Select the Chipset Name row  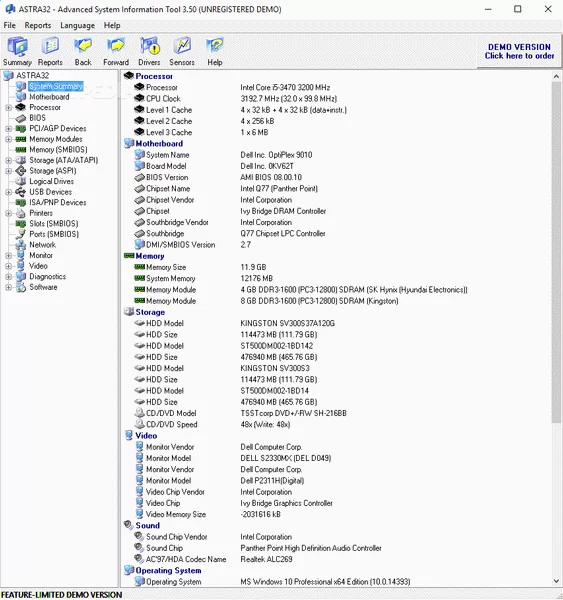(226, 189)
